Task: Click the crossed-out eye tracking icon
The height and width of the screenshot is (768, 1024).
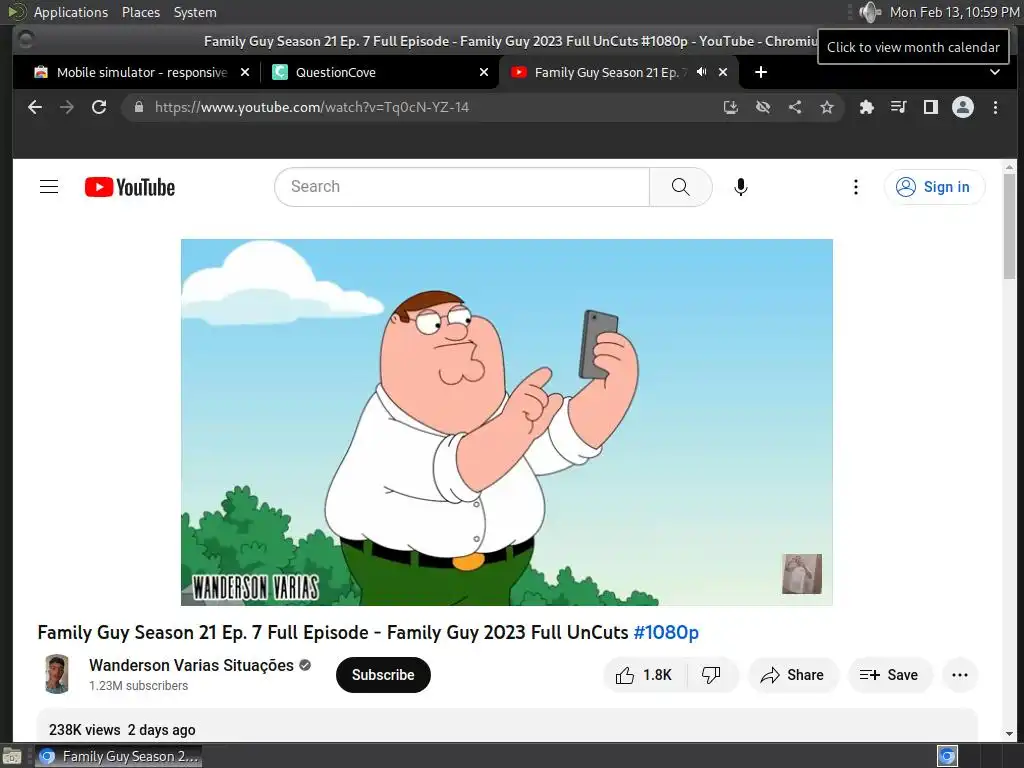Action: [763, 107]
